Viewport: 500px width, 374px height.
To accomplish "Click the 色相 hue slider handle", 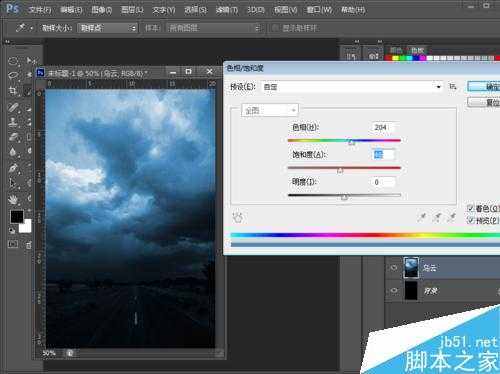I will click(351, 142).
